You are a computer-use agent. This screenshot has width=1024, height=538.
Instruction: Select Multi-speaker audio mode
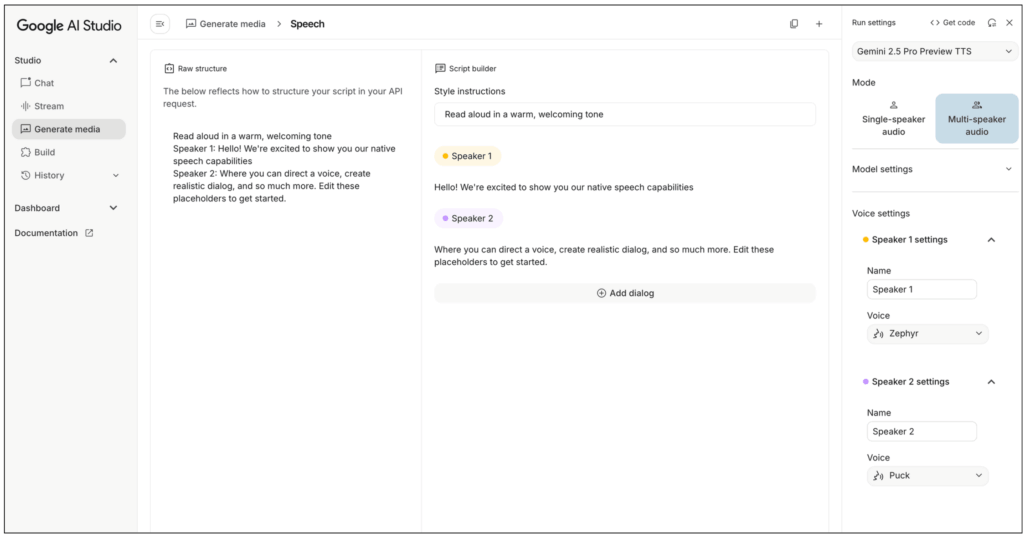[976, 118]
